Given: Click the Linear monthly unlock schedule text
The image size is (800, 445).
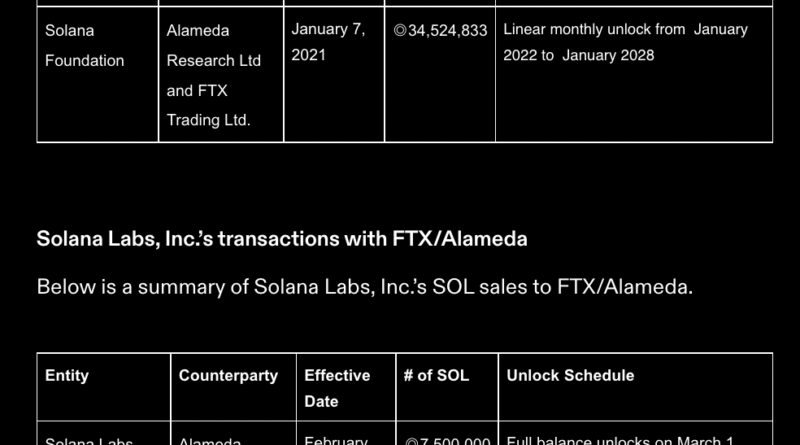Looking at the screenshot, I should click(x=625, y=42).
